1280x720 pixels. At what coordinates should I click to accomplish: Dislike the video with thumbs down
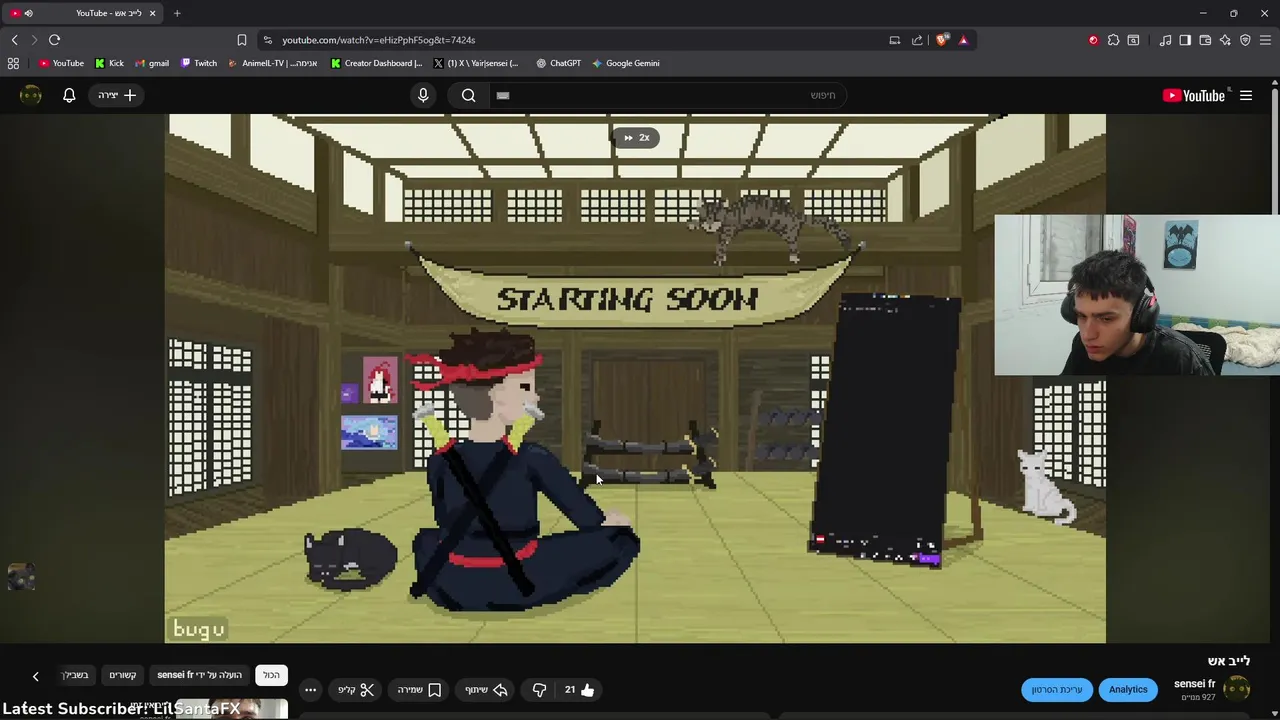539,690
